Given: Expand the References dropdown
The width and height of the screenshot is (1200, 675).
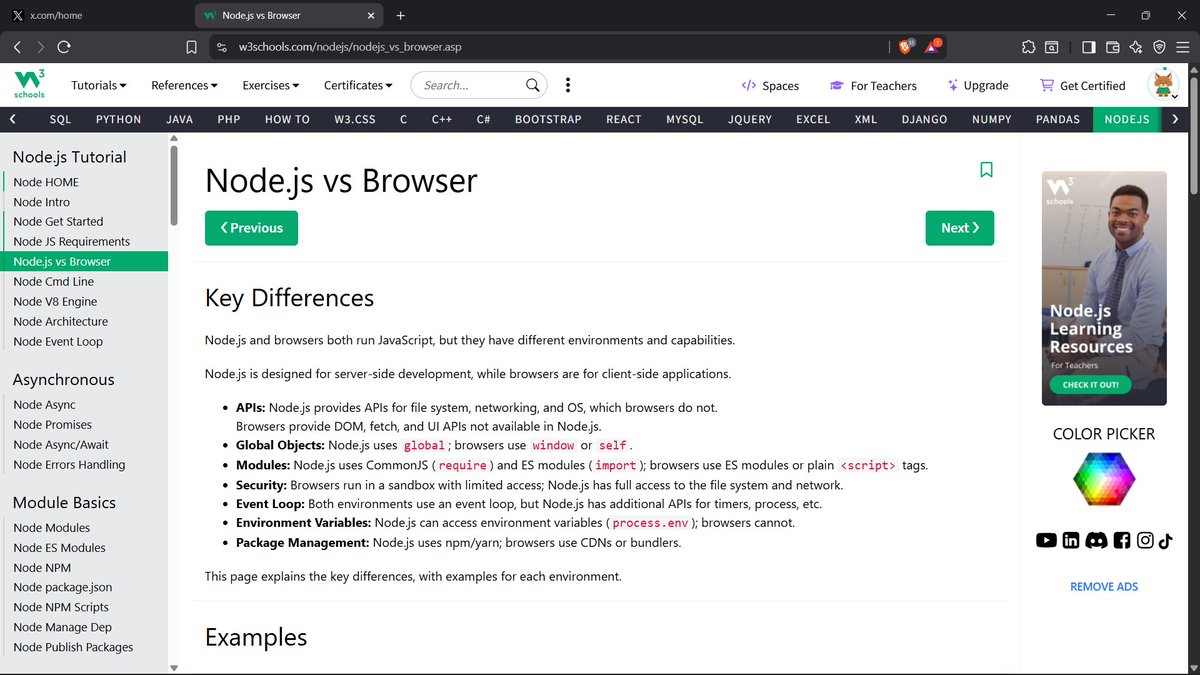Looking at the screenshot, I should pyautogui.click(x=184, y=85).
